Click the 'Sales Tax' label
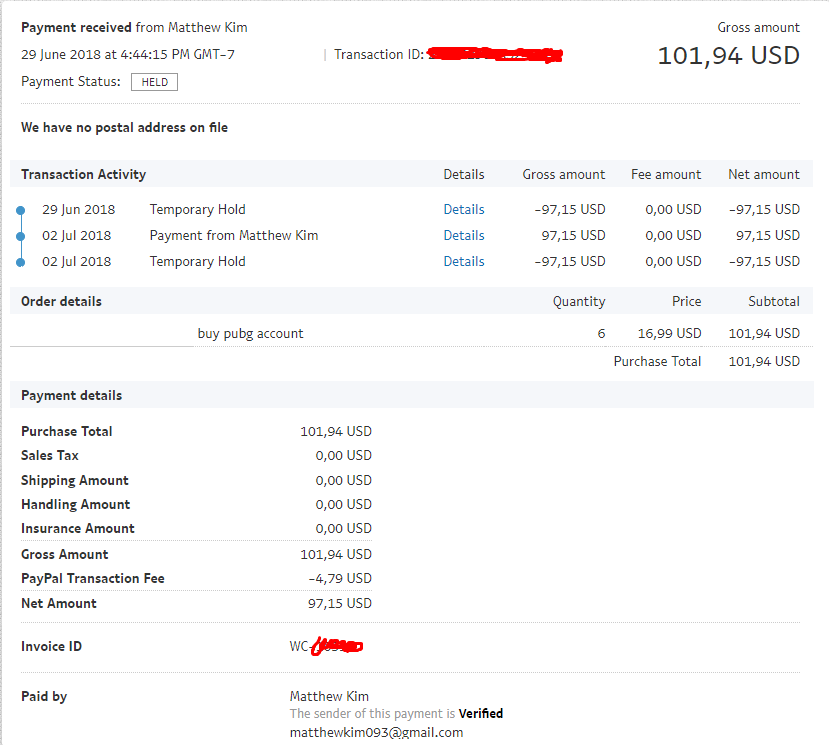829x745 pixels. (50, 455)
